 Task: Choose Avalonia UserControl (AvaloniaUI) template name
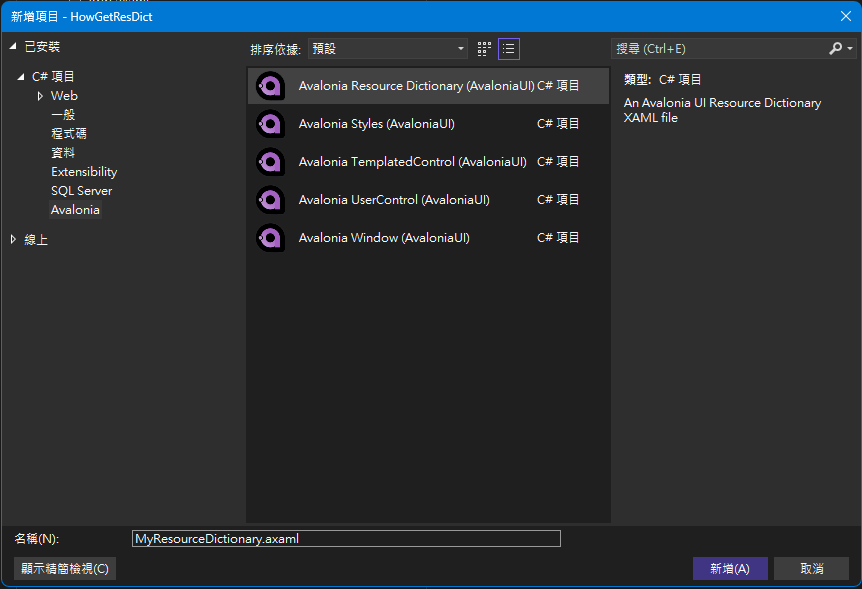394,200
